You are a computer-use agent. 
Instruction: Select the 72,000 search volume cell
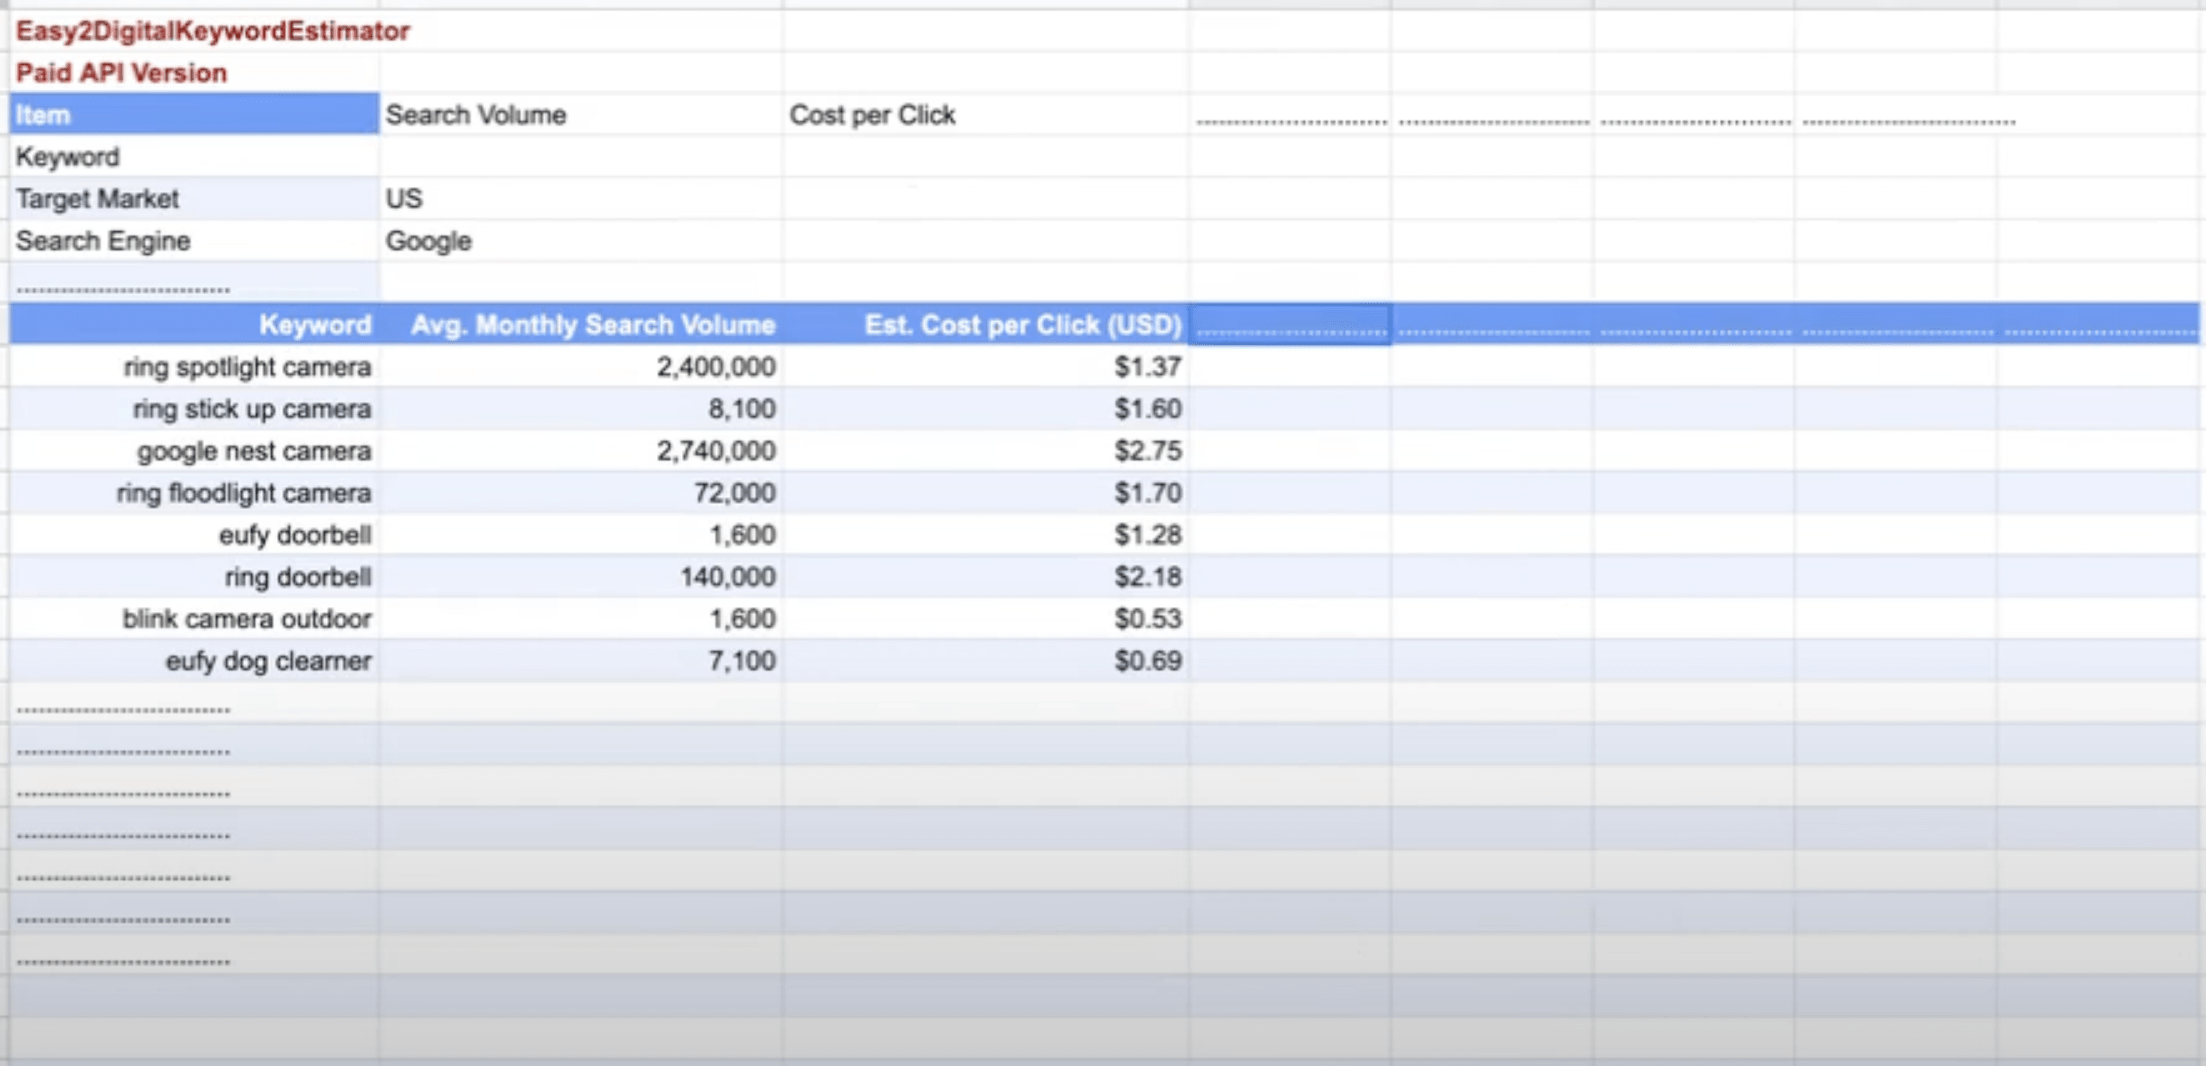tap(581, 493)
